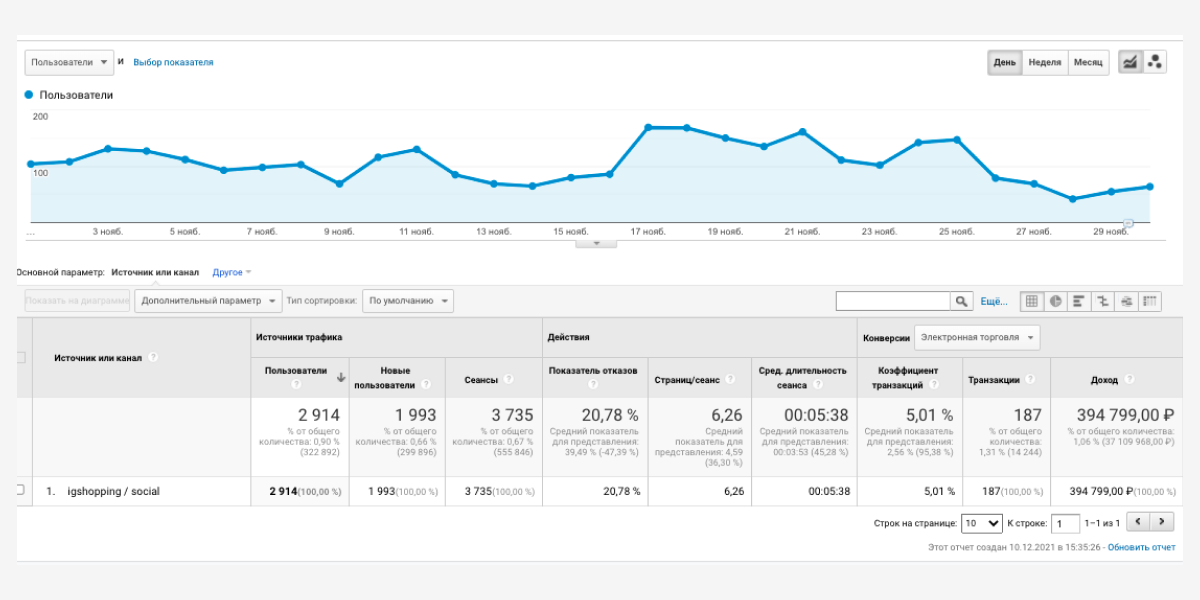Expand the Дополнительный параметр dropdown
This screenshot has width=1200, height=600.
pyautogui.click(x=208, y=301)
